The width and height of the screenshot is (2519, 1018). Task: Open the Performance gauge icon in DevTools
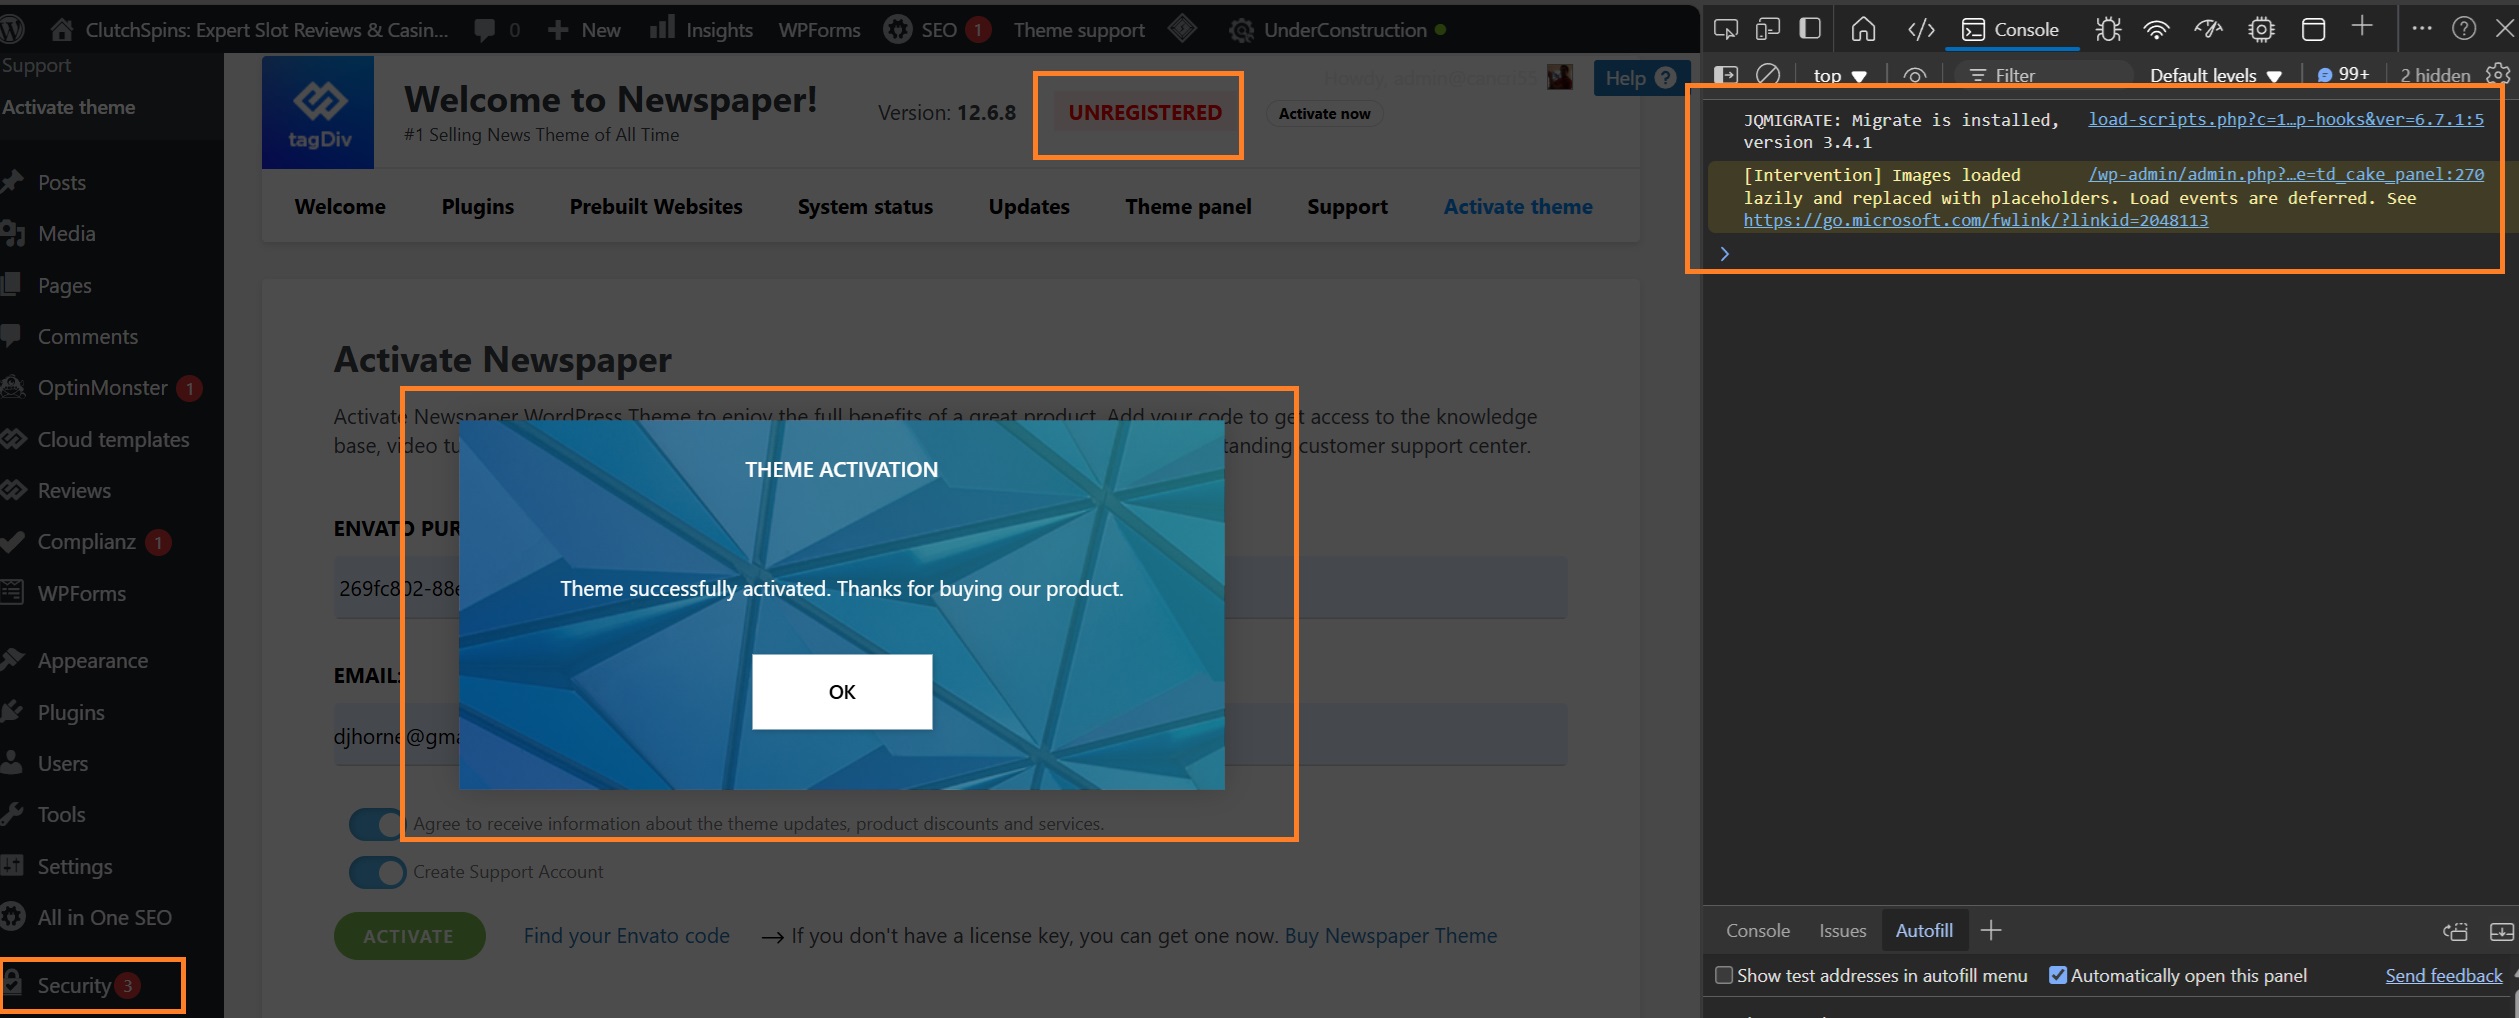click(x=2208, y=29)
